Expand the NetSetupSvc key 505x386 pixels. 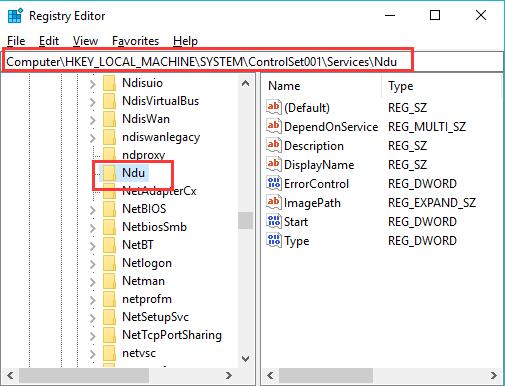click(93, 318)
